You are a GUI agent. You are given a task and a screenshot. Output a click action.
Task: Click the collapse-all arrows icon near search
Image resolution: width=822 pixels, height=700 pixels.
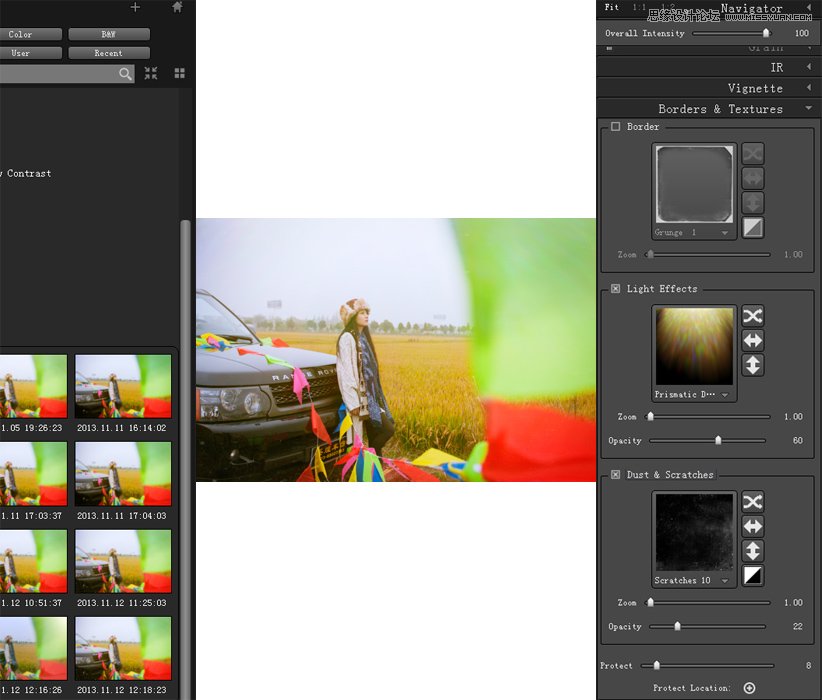[151, 73]
